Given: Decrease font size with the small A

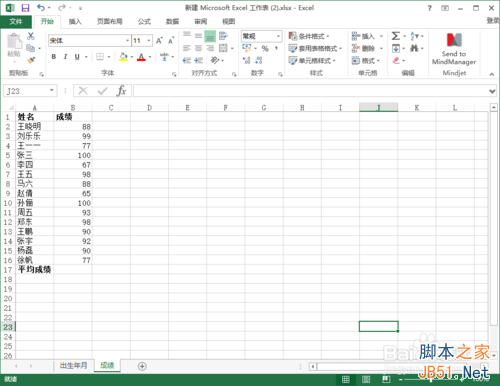Looking at the screenshot, I should (x=171, y=41).
